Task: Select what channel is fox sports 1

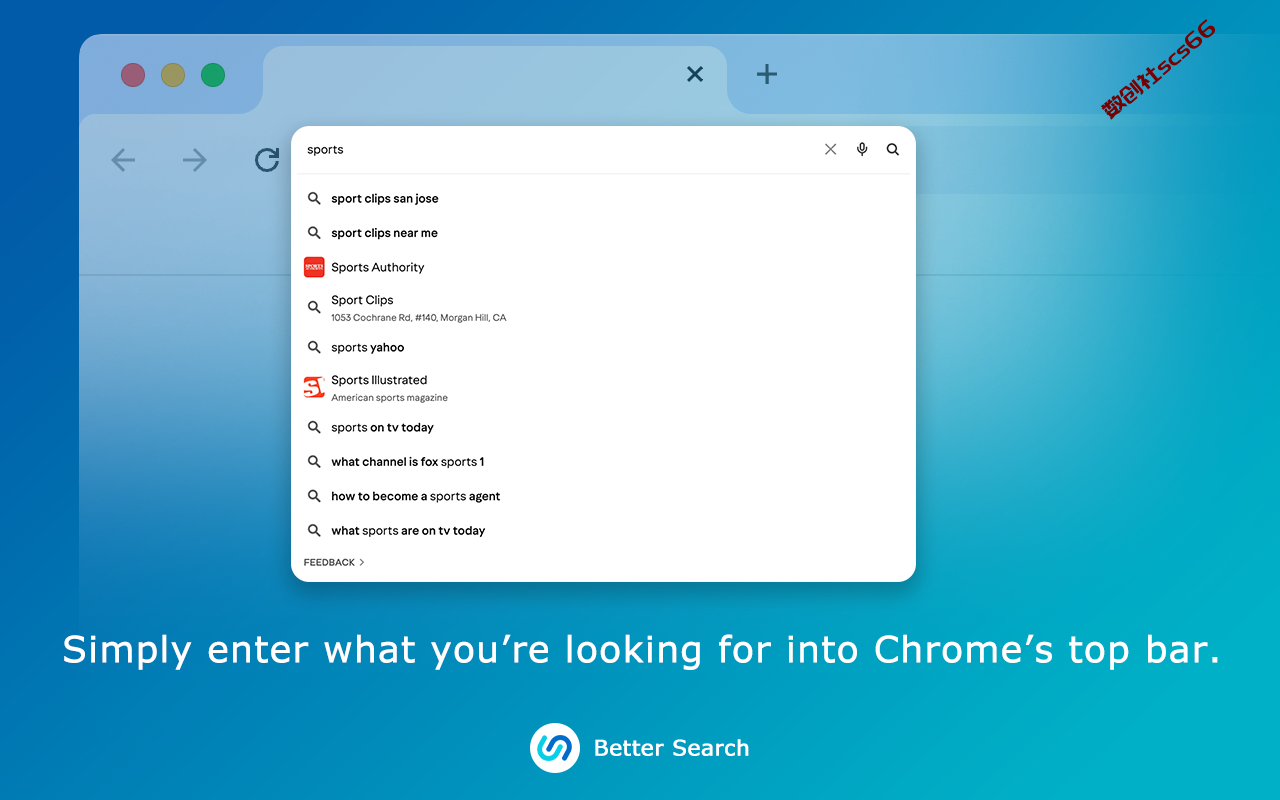Action: [603, 462]
